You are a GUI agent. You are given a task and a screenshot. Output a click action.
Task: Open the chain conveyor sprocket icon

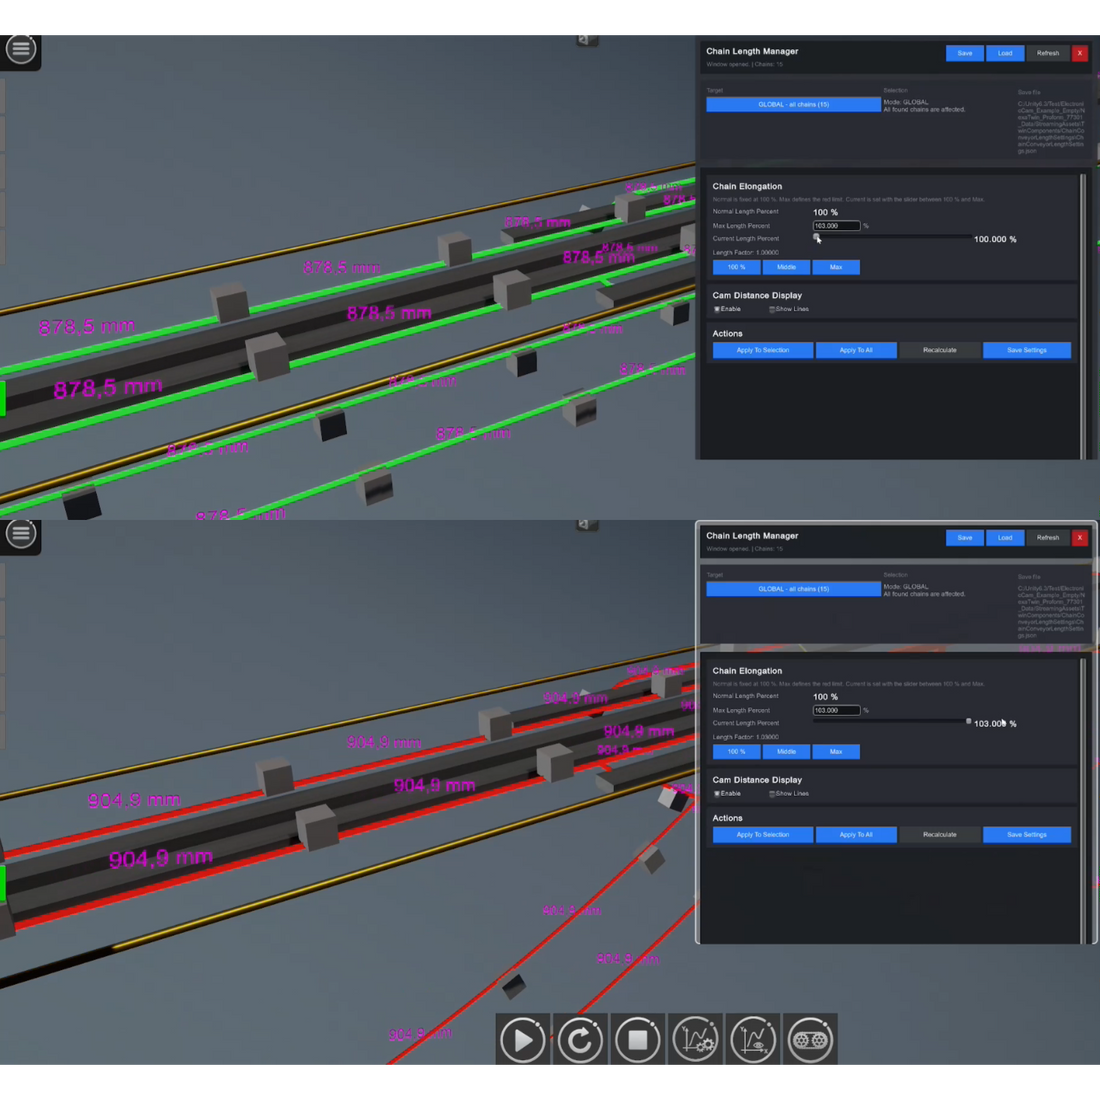click(x=810, y=1039)
